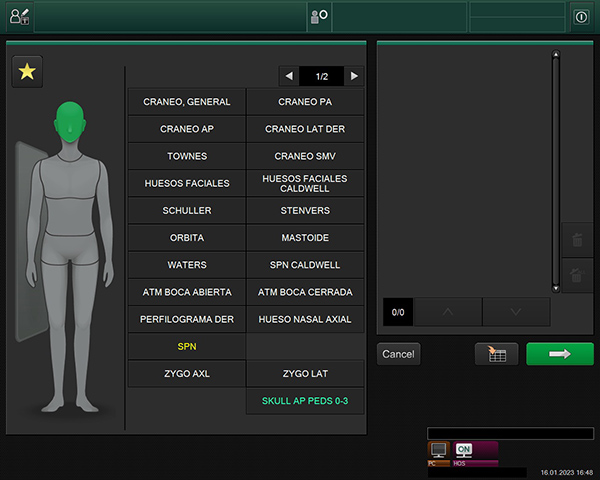Click the selected list scrollbar track
The height and width of the screenshot is (480, 600).
point(556,171)
